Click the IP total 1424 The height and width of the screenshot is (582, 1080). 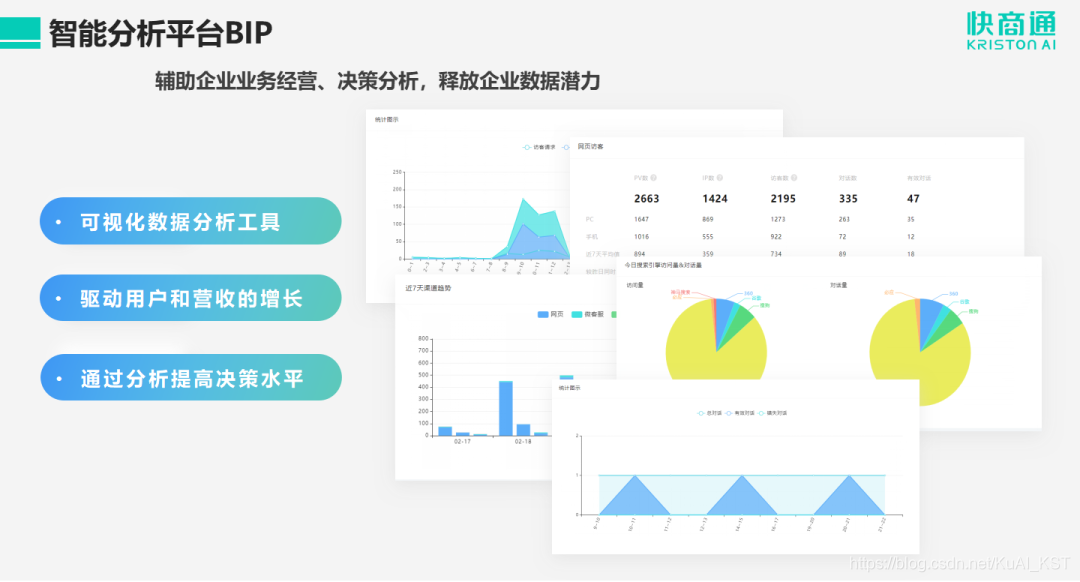[714, 198]
